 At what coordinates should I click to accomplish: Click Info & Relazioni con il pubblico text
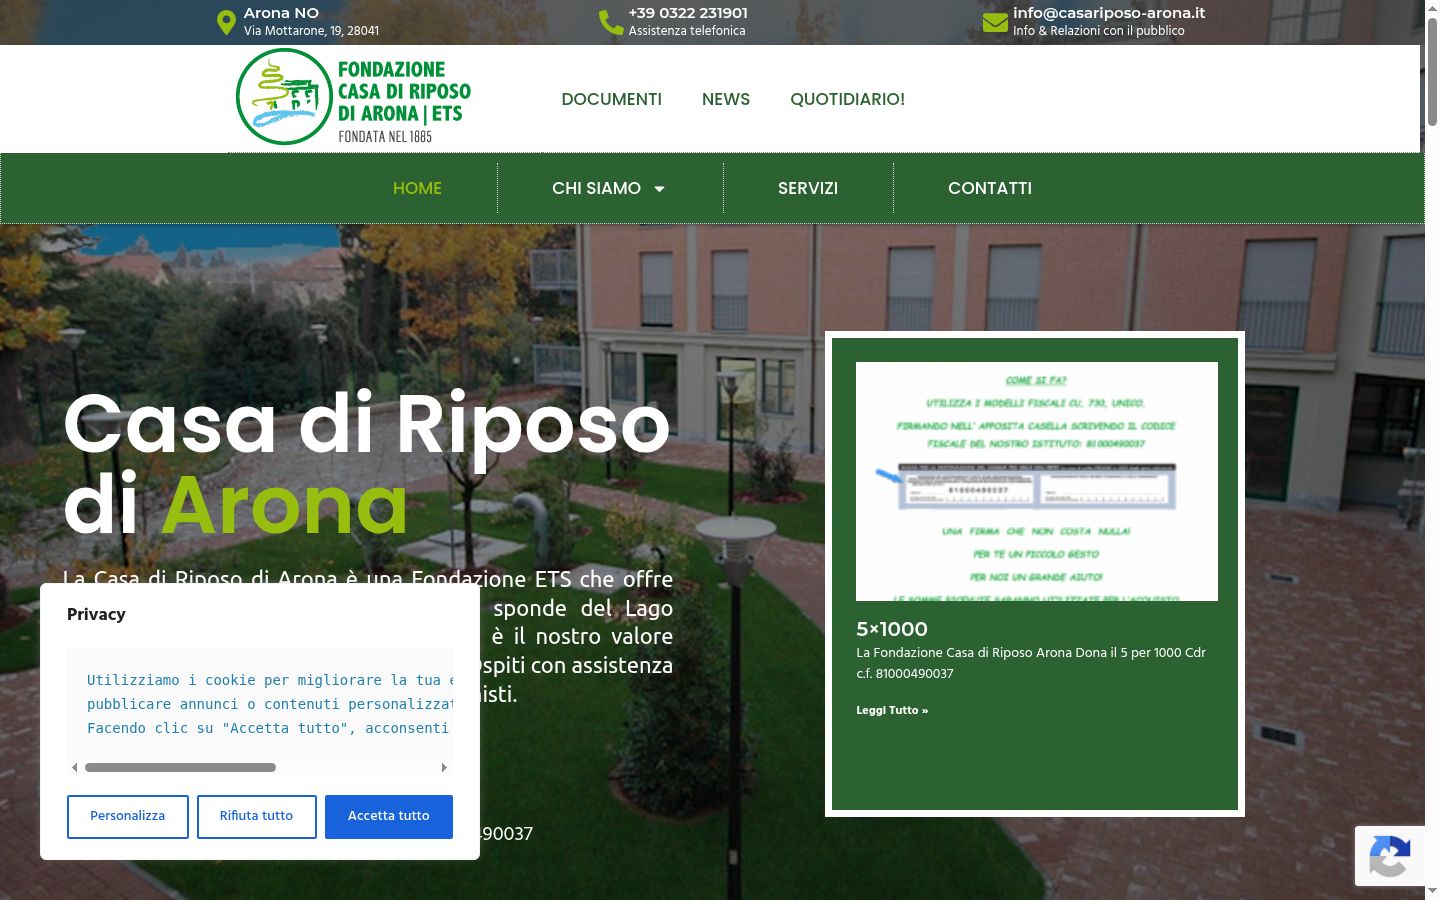coord(1098,31)
